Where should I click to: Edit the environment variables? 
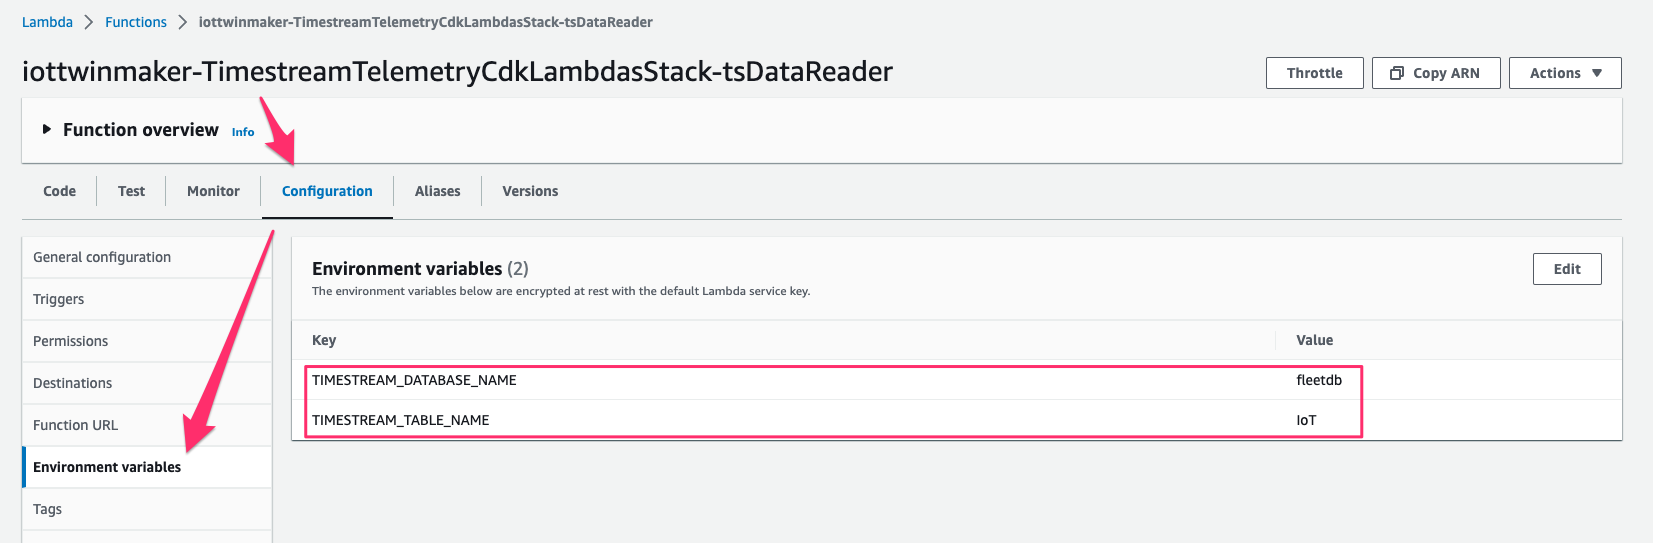(1567, 269)
